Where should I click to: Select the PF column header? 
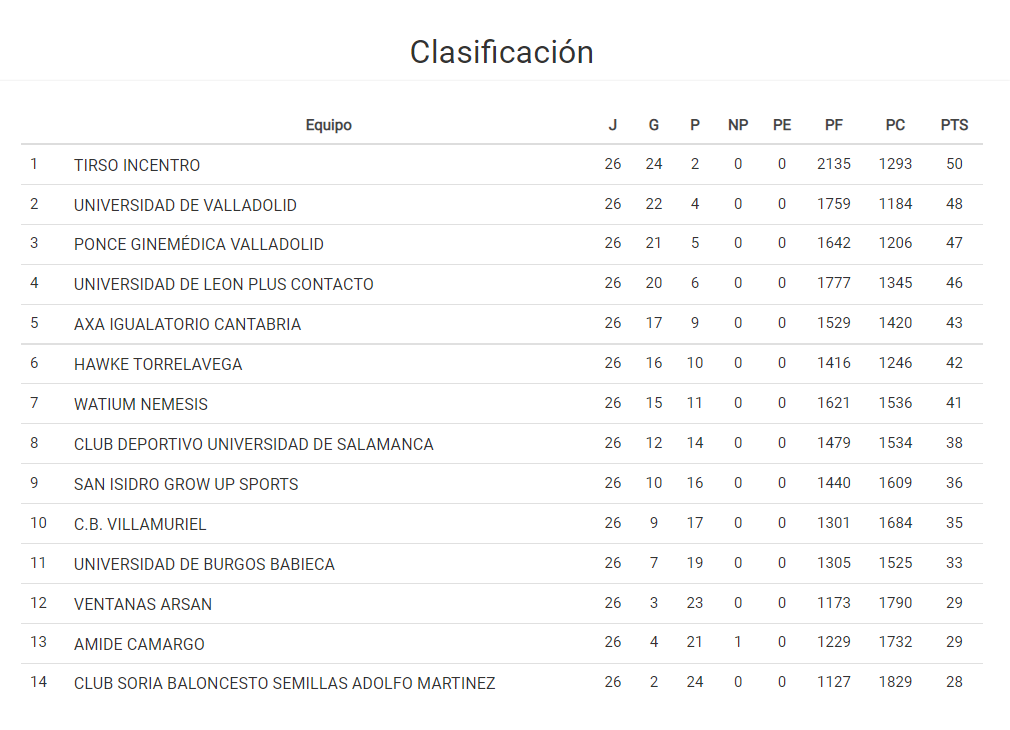(834, 125)
